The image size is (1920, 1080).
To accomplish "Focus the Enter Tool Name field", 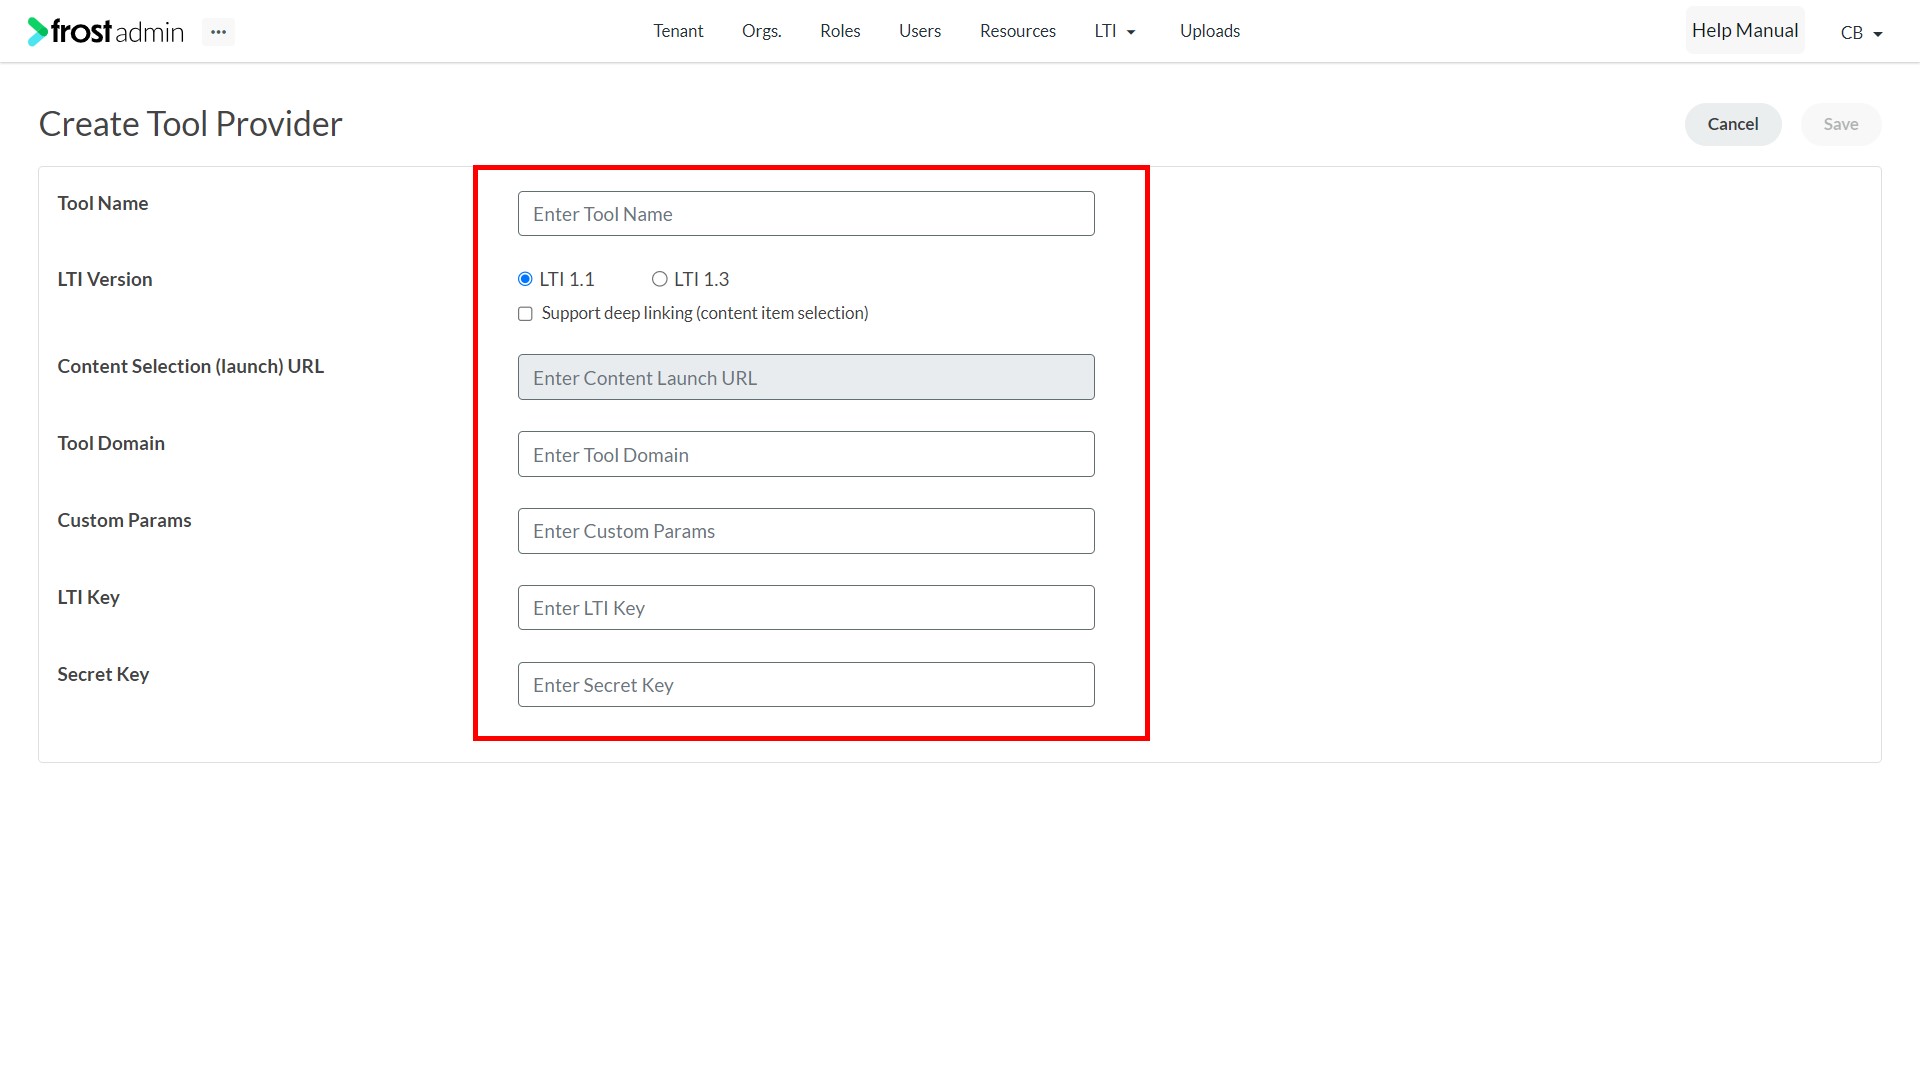I will point(806,214).
